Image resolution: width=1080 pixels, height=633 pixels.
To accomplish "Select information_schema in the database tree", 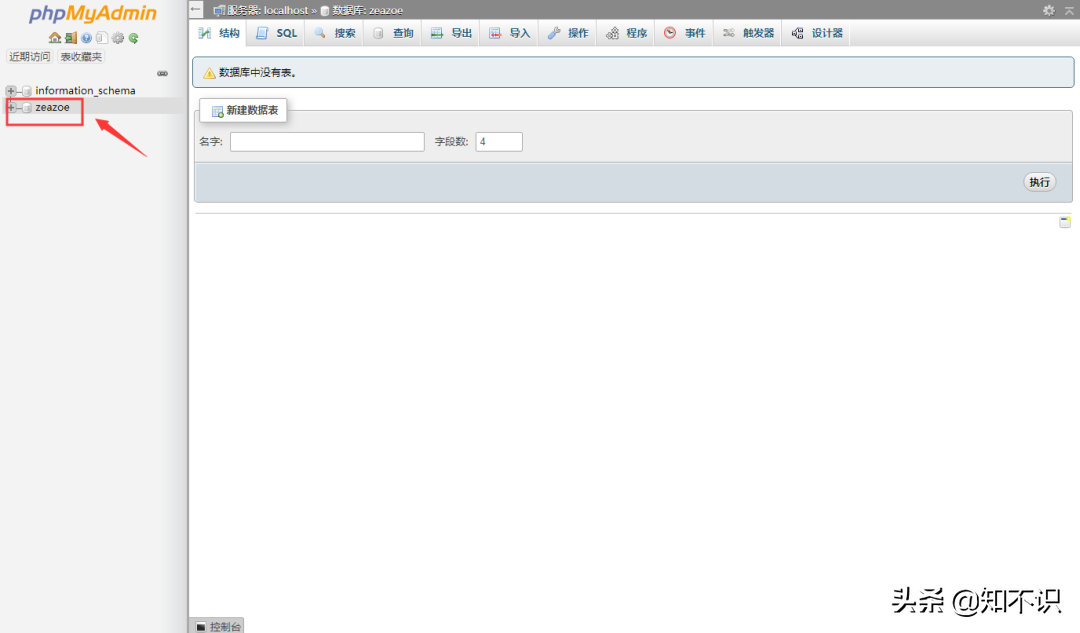I will pyautogui.click(x=85, y=90).
